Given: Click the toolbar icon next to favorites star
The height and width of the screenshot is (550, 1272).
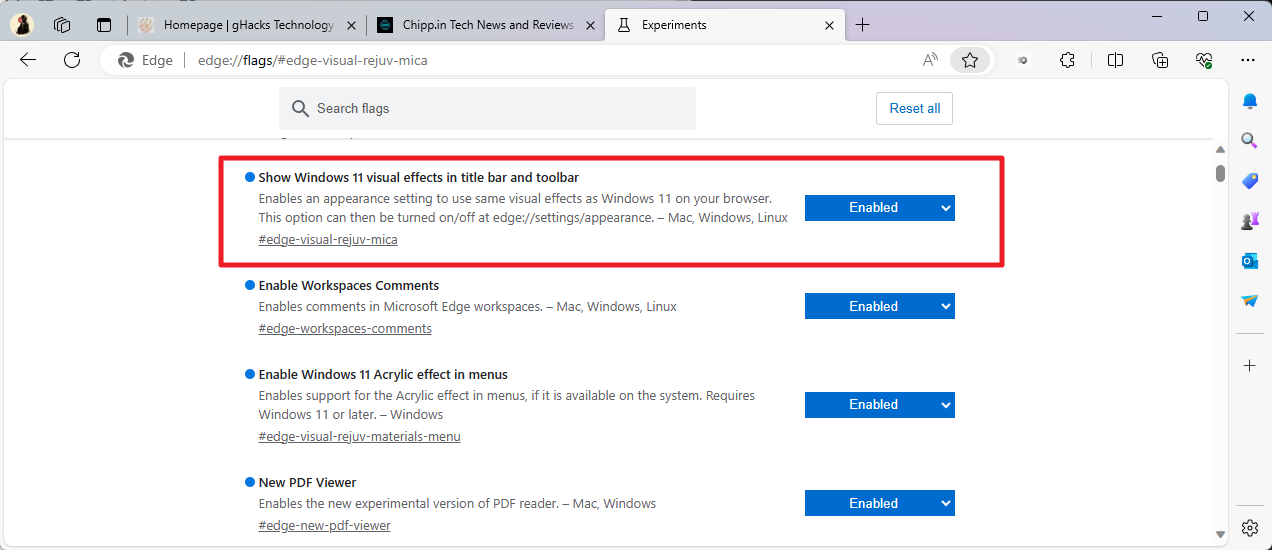Looking at the screenshot, I should pos(1022,60).
